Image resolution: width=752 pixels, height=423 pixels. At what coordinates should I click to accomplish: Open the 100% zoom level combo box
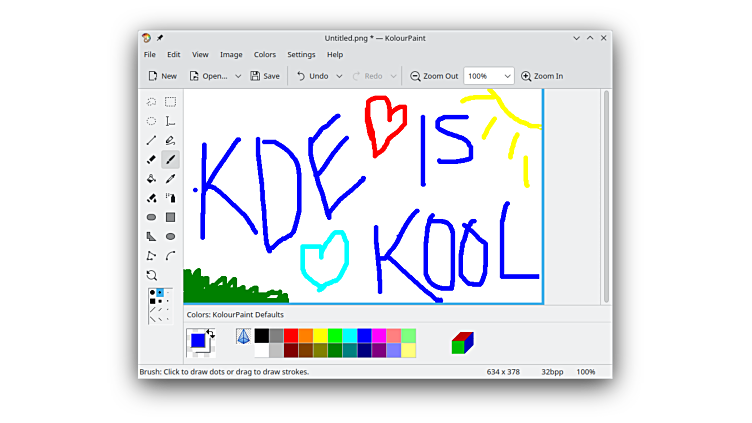[489, 76]
